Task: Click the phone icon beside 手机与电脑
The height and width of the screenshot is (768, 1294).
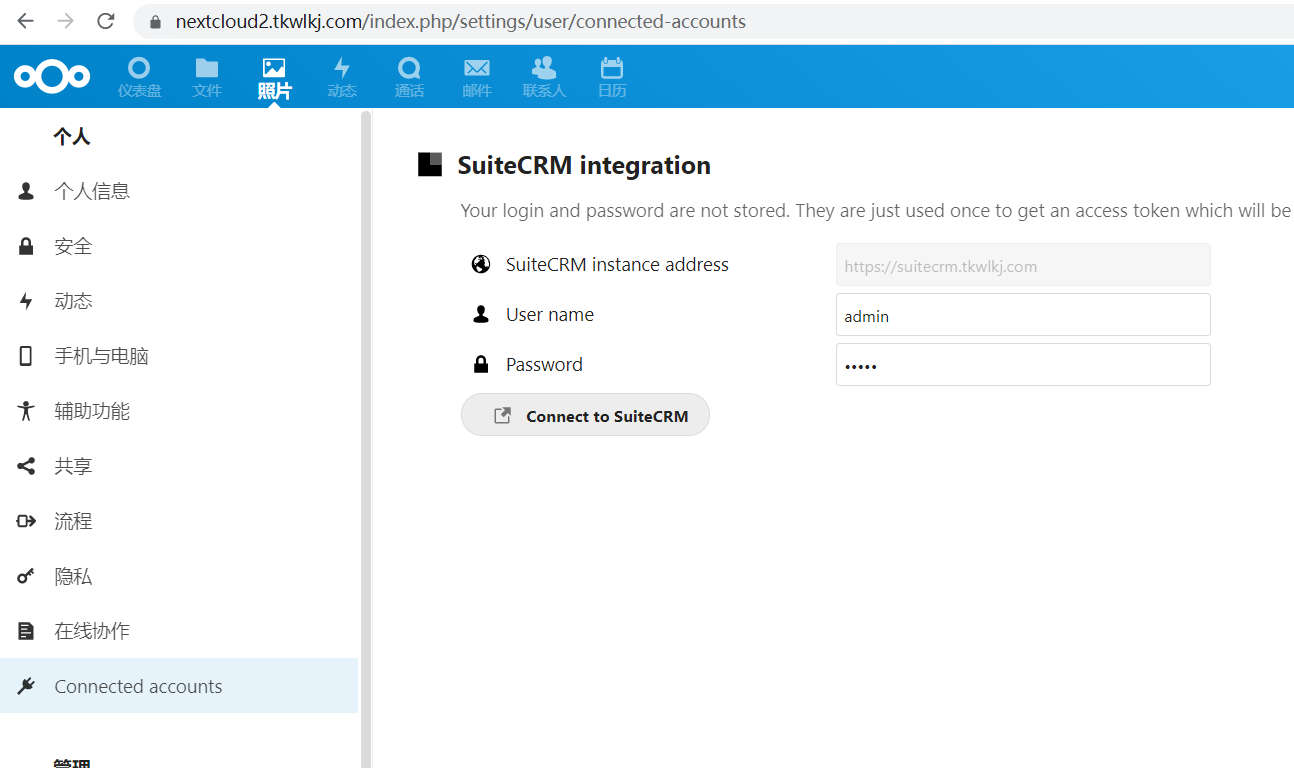Action: (x=26, y=356)
